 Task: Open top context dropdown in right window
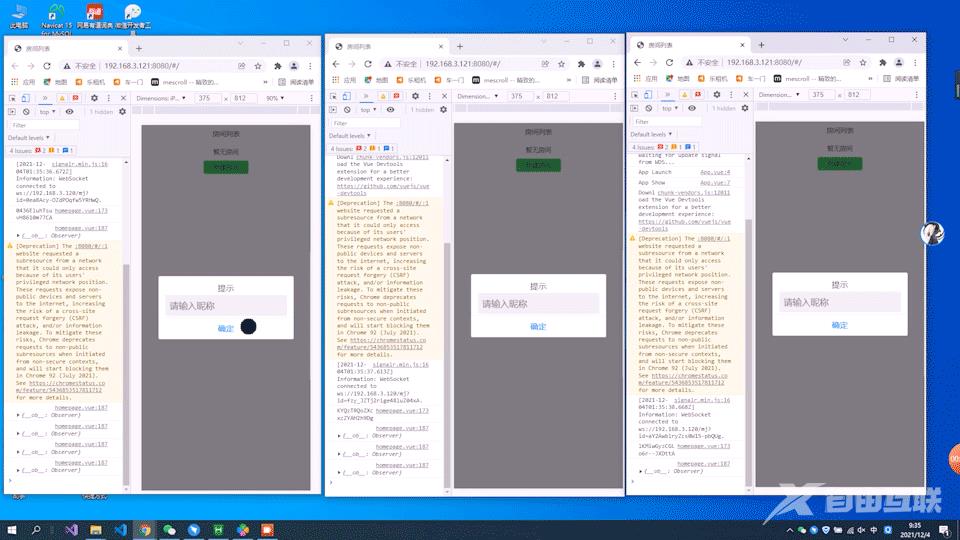click(670, 108)
